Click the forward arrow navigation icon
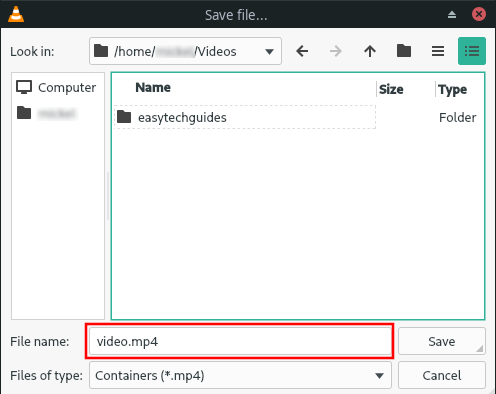 (x=336, y=51)
